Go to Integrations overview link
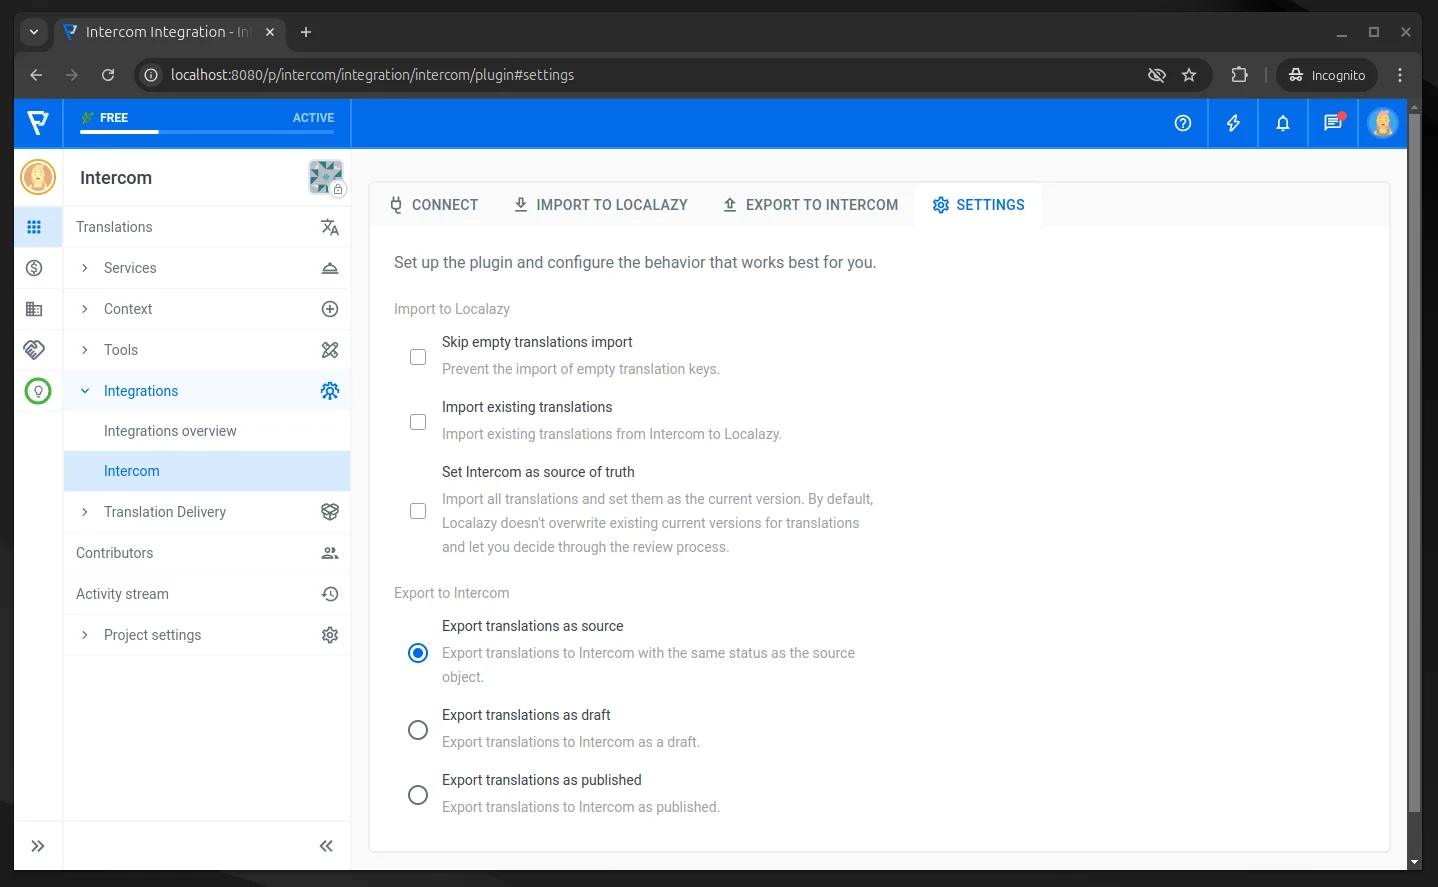This screenshot has width=1438, height=887. click(170, 431)
